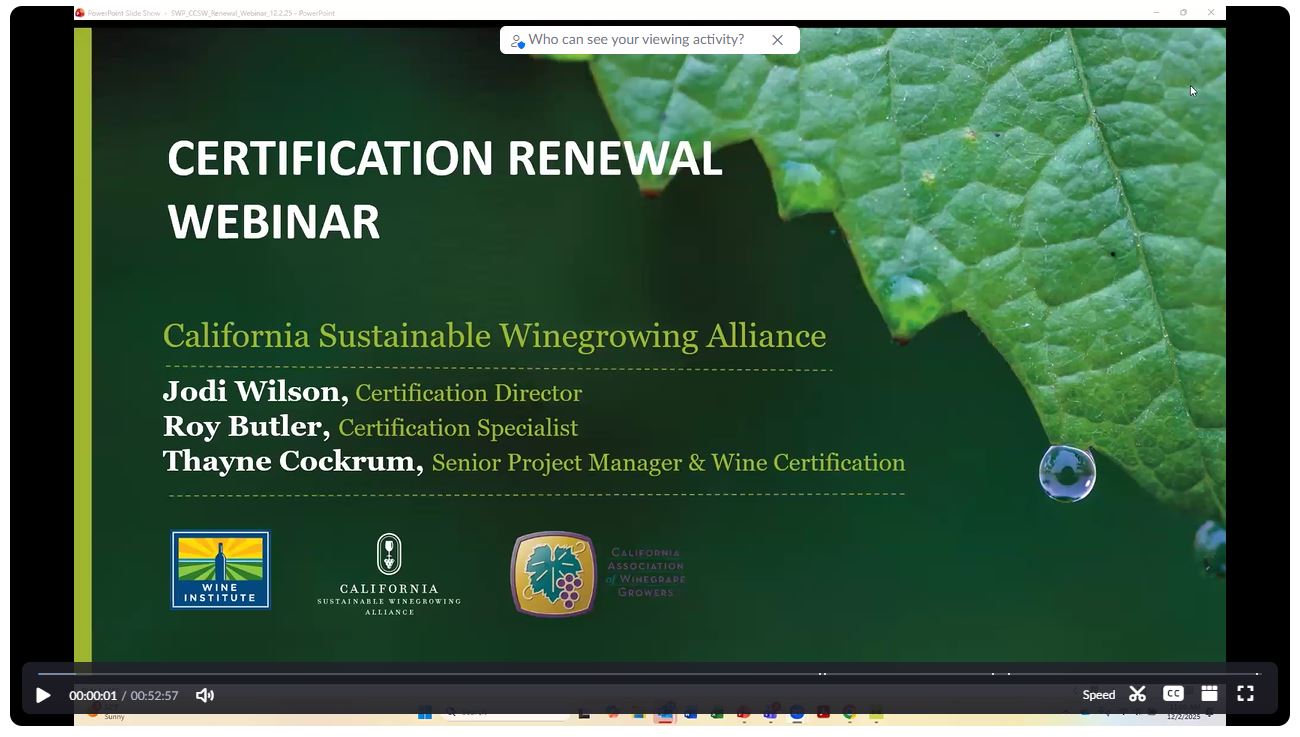Restore the PowerPoint slideshow window
1300x737 pixels.
(x=1183, y=13)
